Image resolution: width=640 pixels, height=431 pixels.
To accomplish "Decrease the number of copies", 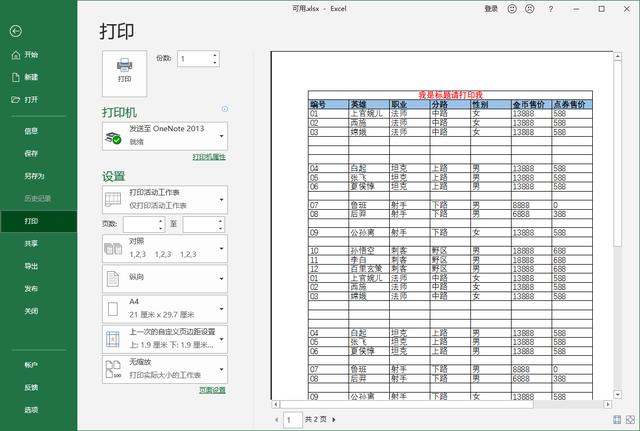I will tap(215, 63).
